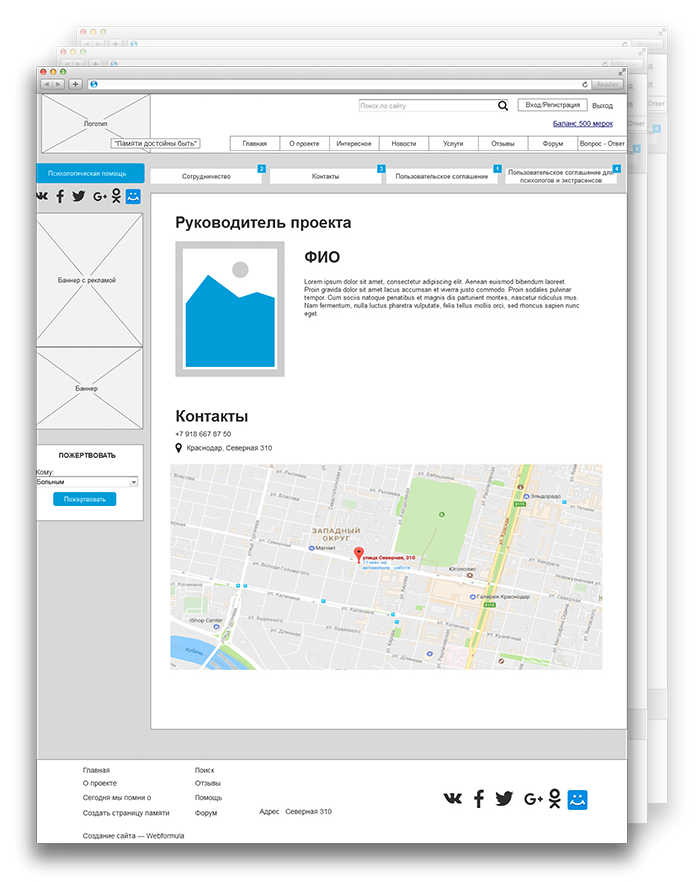The width and height of the screenshot is (698, 882).
Task: Click Баннер с рекламой placeholder
Action: pos(89,280)
